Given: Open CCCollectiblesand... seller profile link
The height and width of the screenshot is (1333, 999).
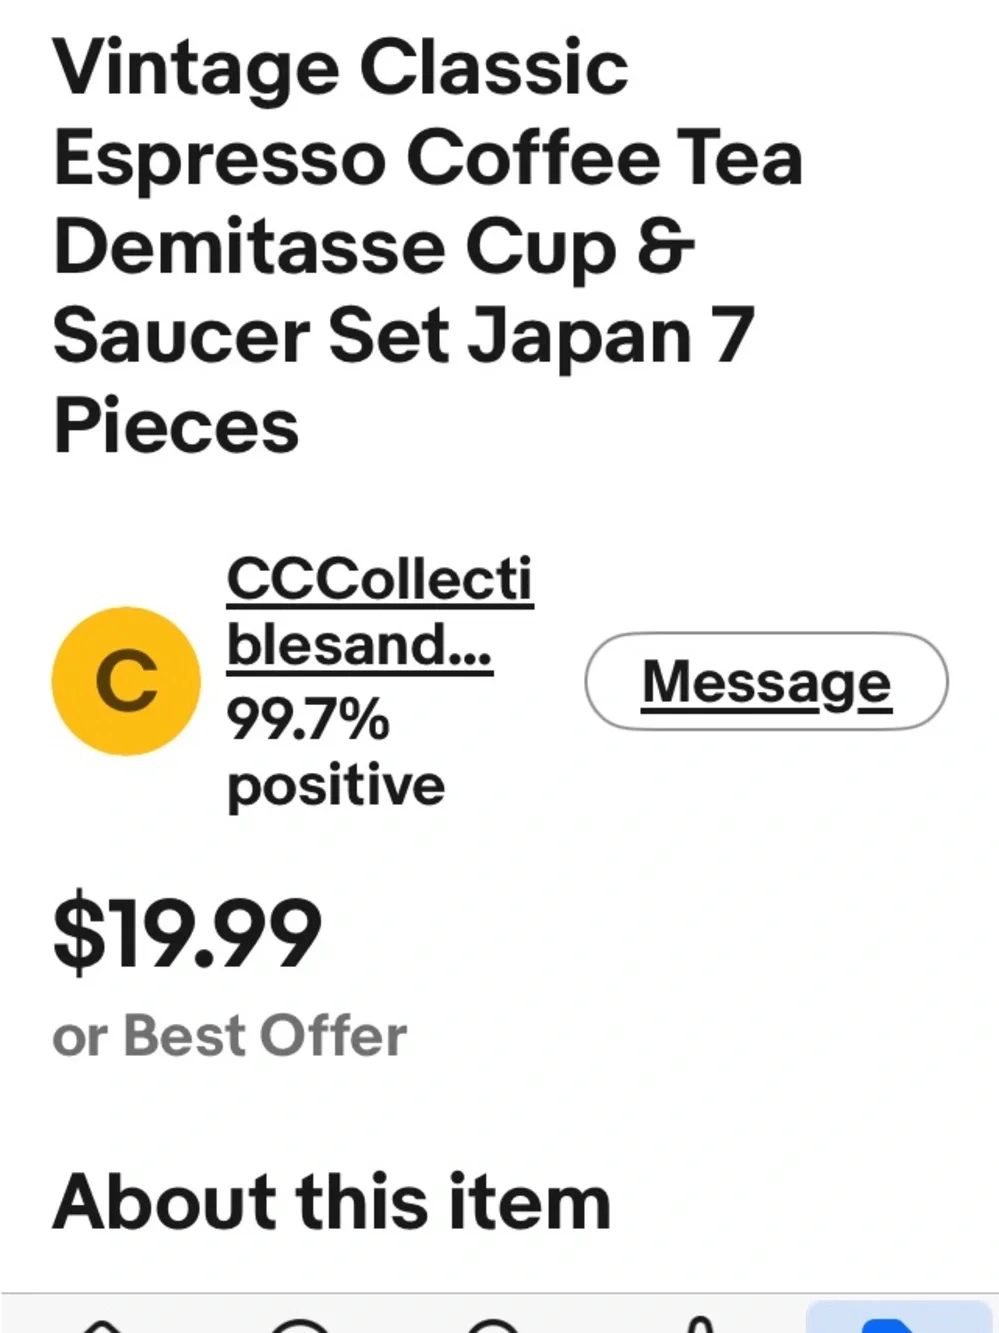Looking at the screenshot, I should [380, 612].
